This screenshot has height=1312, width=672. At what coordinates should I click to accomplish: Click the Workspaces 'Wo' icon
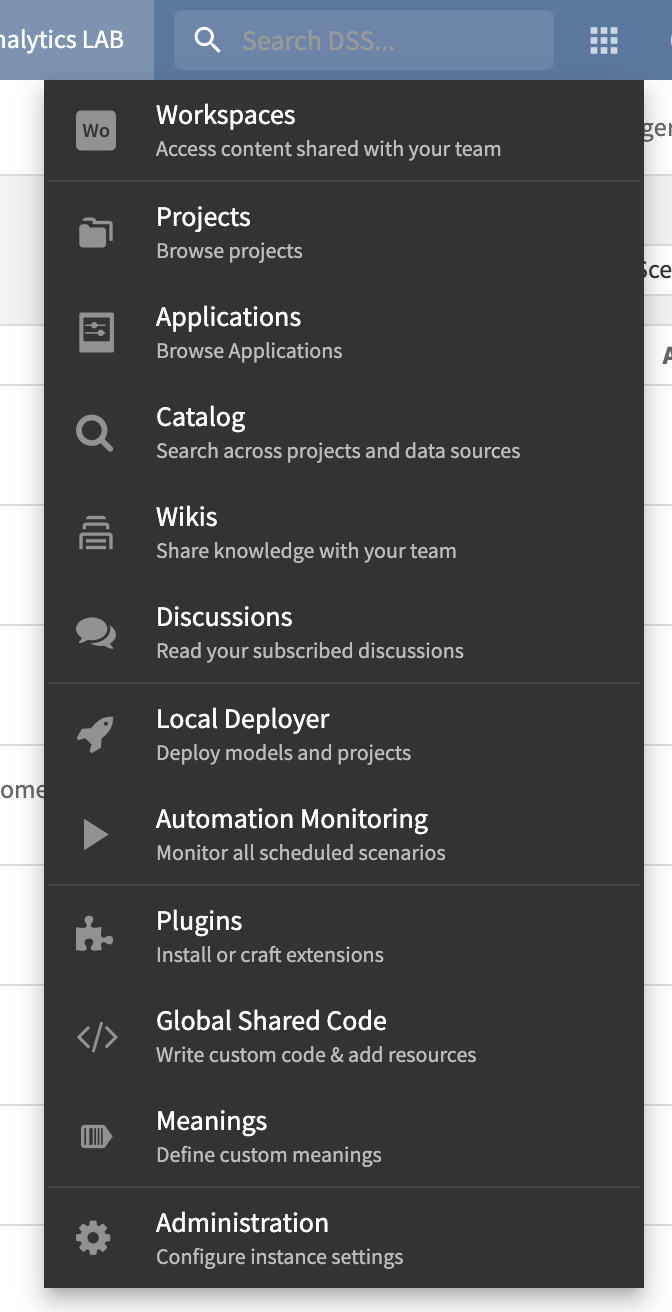[x=96, y=131]
